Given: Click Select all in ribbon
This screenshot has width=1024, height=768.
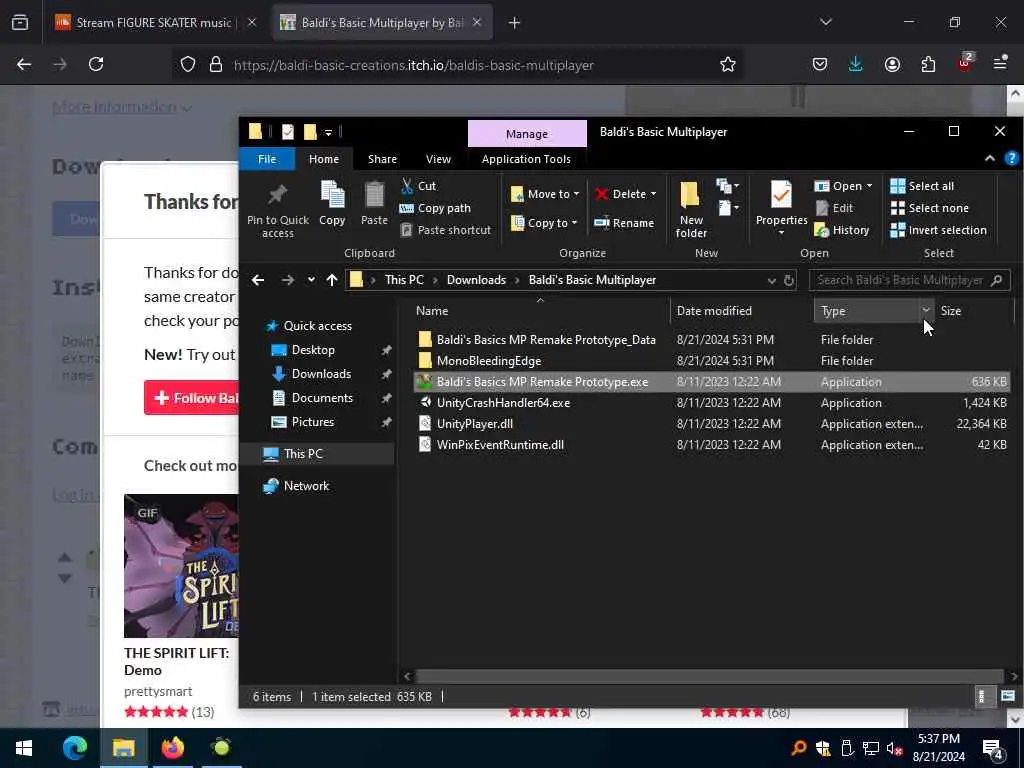Looking at the screenshot, I should [x=922, y=186].
